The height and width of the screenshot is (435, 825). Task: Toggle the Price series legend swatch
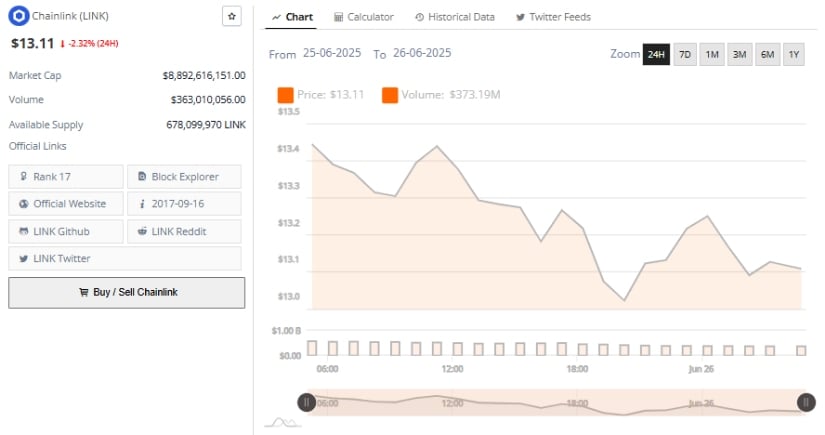click(x=285, y=95)
